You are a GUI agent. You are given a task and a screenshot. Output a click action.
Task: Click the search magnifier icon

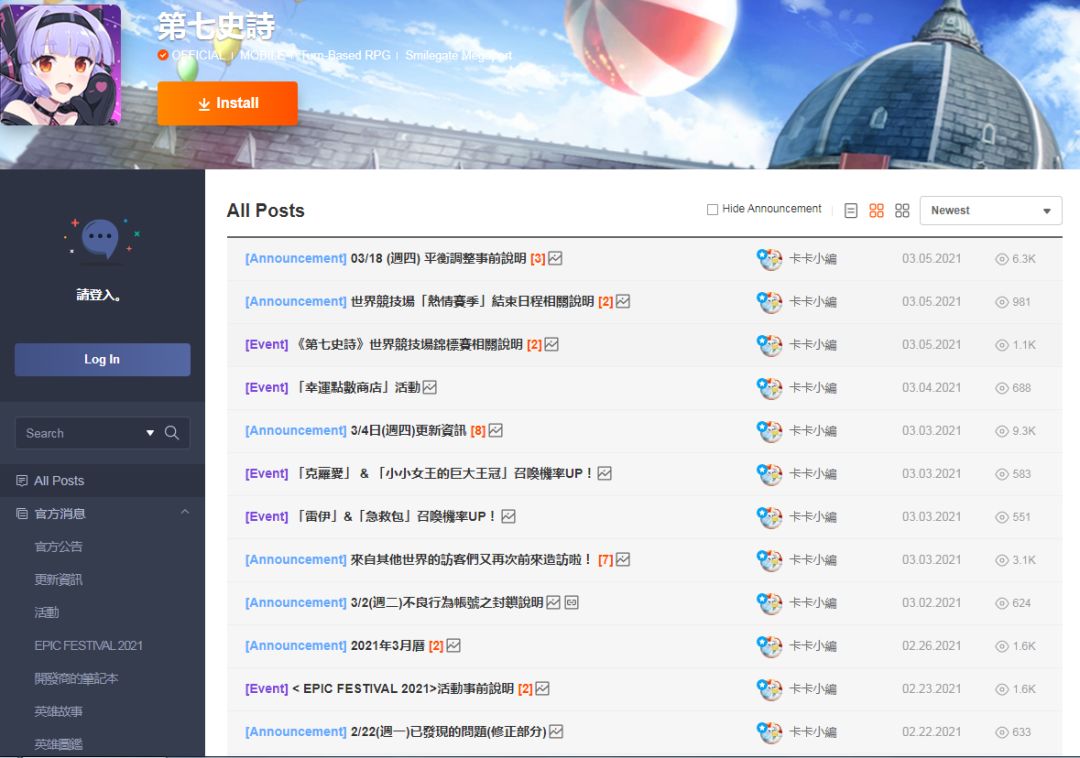tap(172, 433)
